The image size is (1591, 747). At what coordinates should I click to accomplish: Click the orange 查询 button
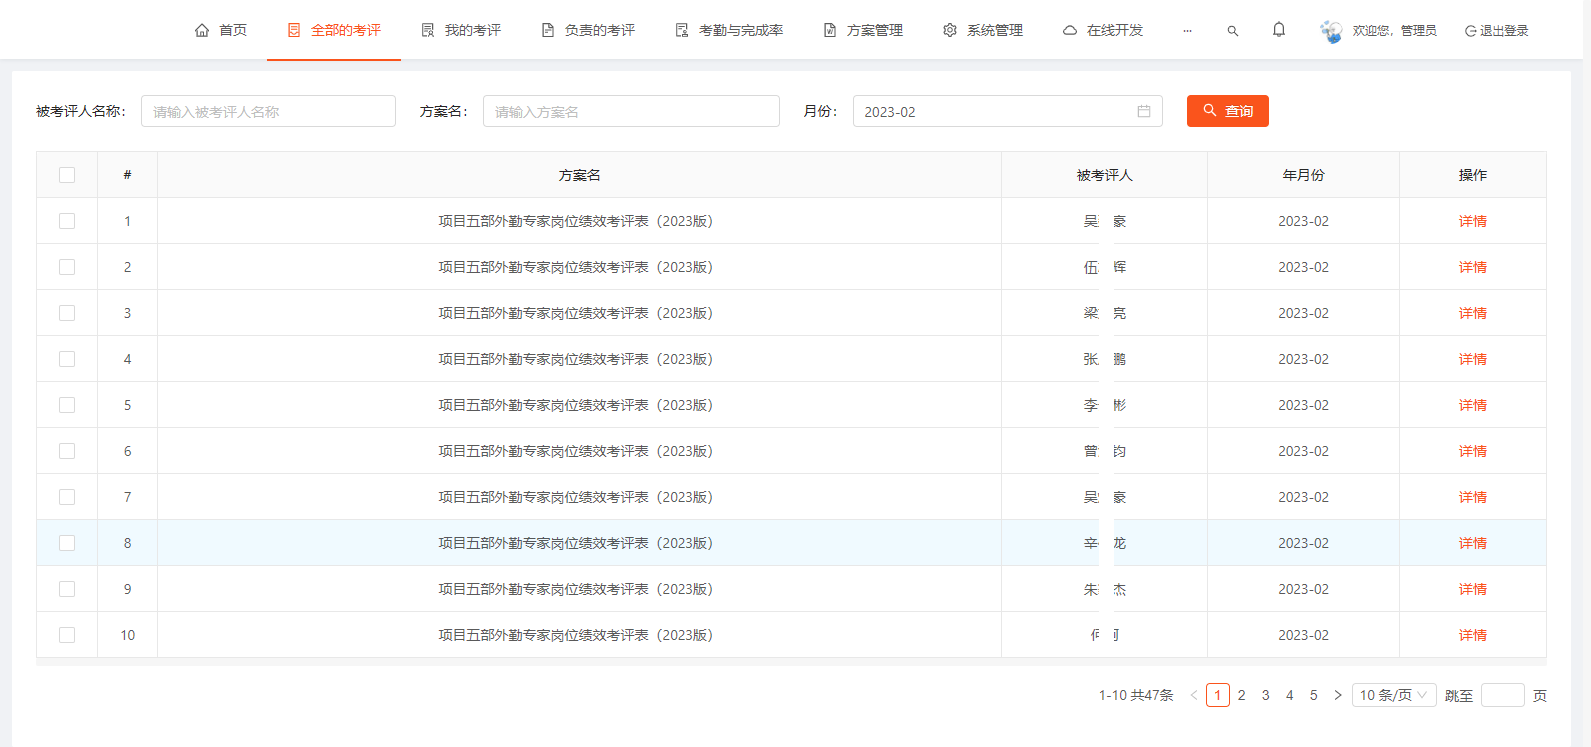coord(1227,111)
